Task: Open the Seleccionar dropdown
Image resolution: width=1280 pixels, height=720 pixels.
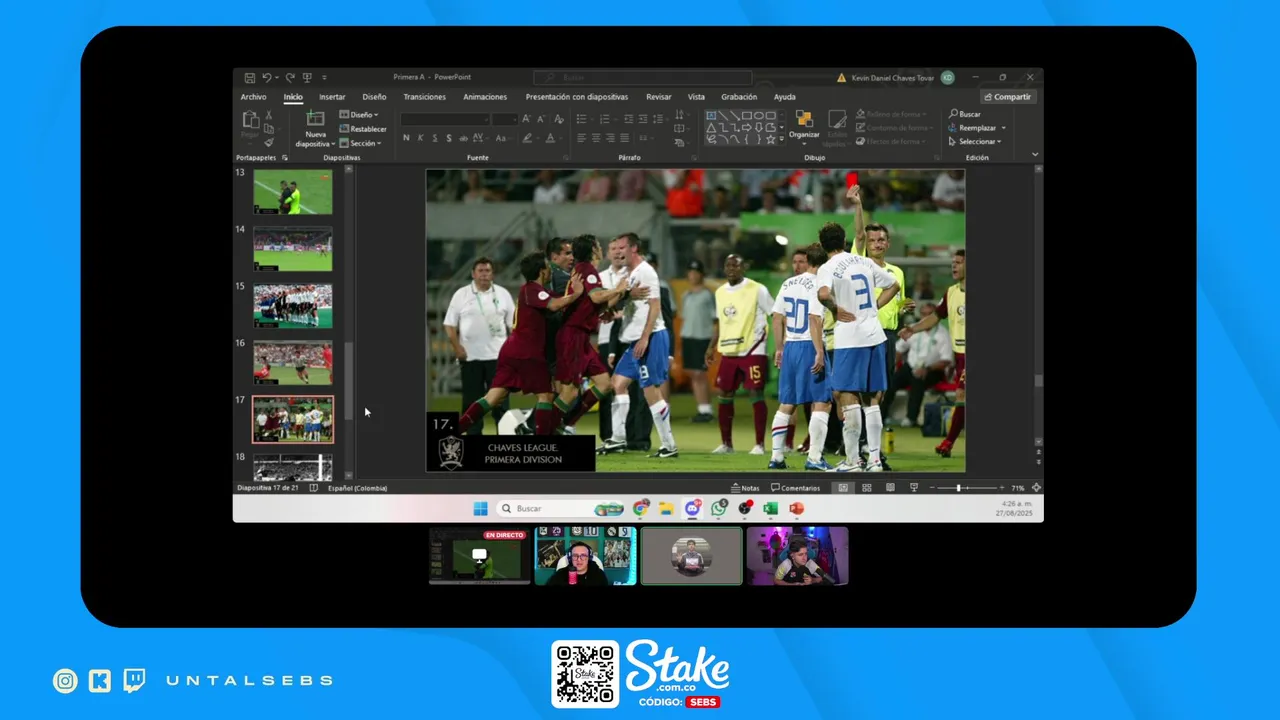Action: (x=976, y=142)
